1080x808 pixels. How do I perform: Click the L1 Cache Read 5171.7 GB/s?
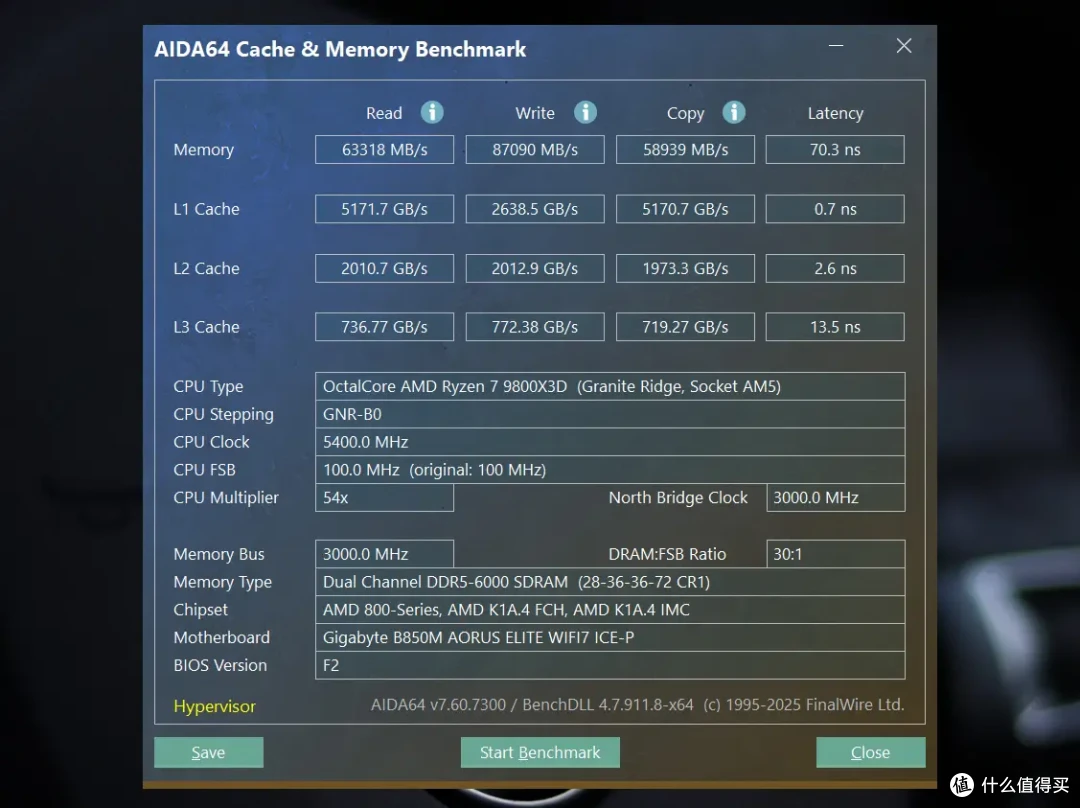(384, 209)
